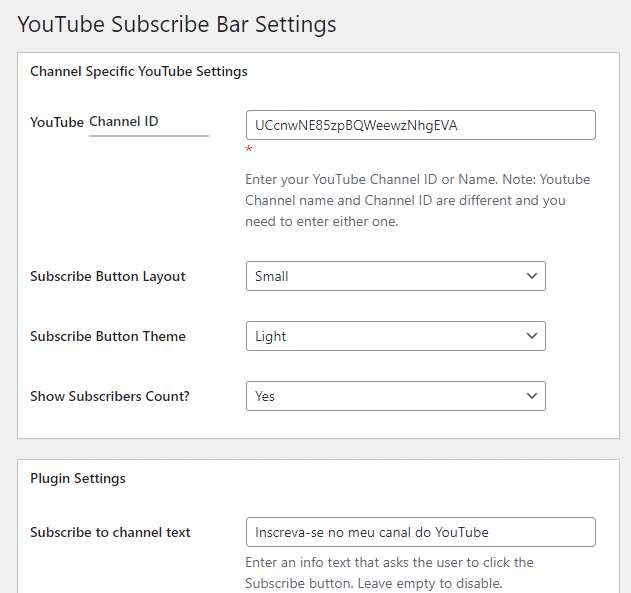Click the 'YouTube' word in the field label
The image size is (631, 593).
coord(57,122)
